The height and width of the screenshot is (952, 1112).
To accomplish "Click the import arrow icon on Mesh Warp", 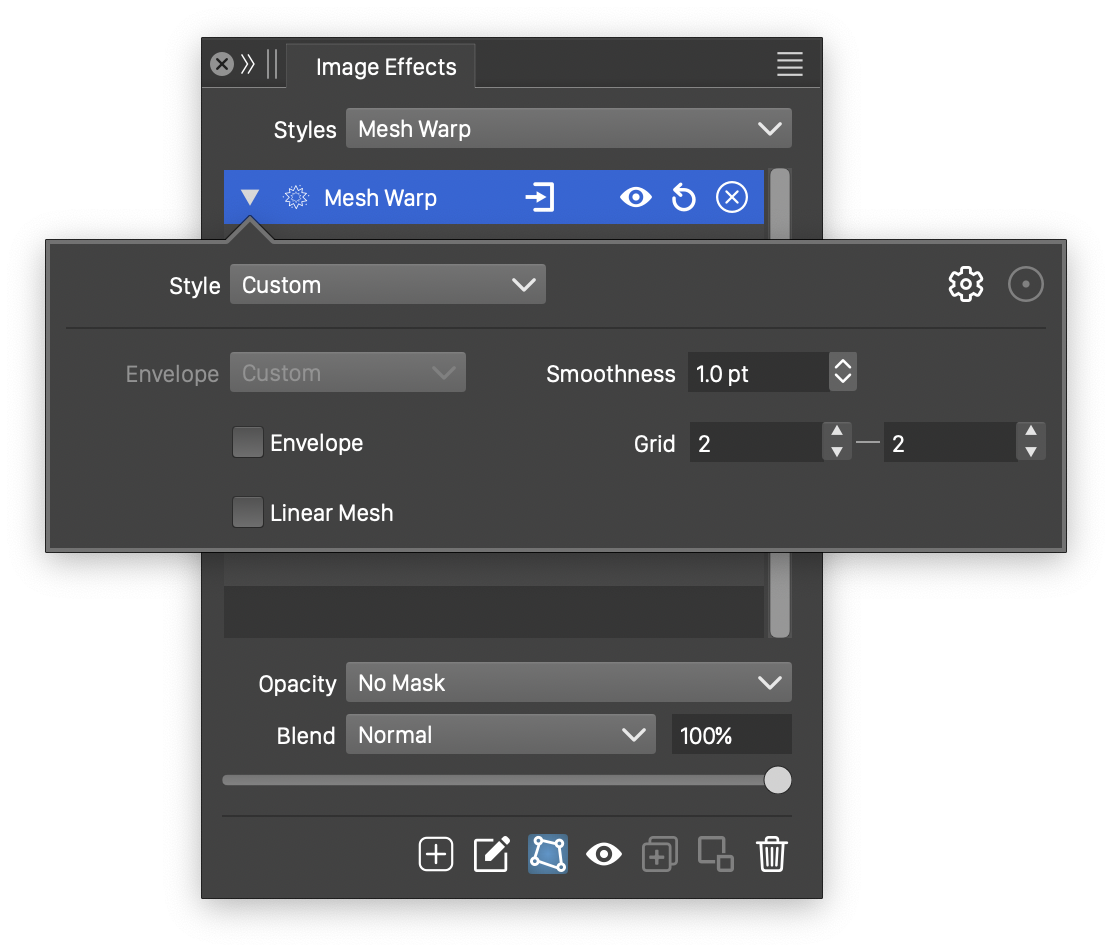I will (x=540, y=198).
